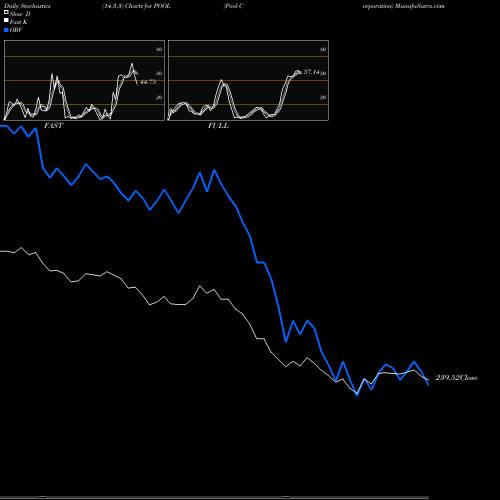The image size is (500, 500).
Task: Click the 44.75 value in FAST chart
Action: click(148, 82)
